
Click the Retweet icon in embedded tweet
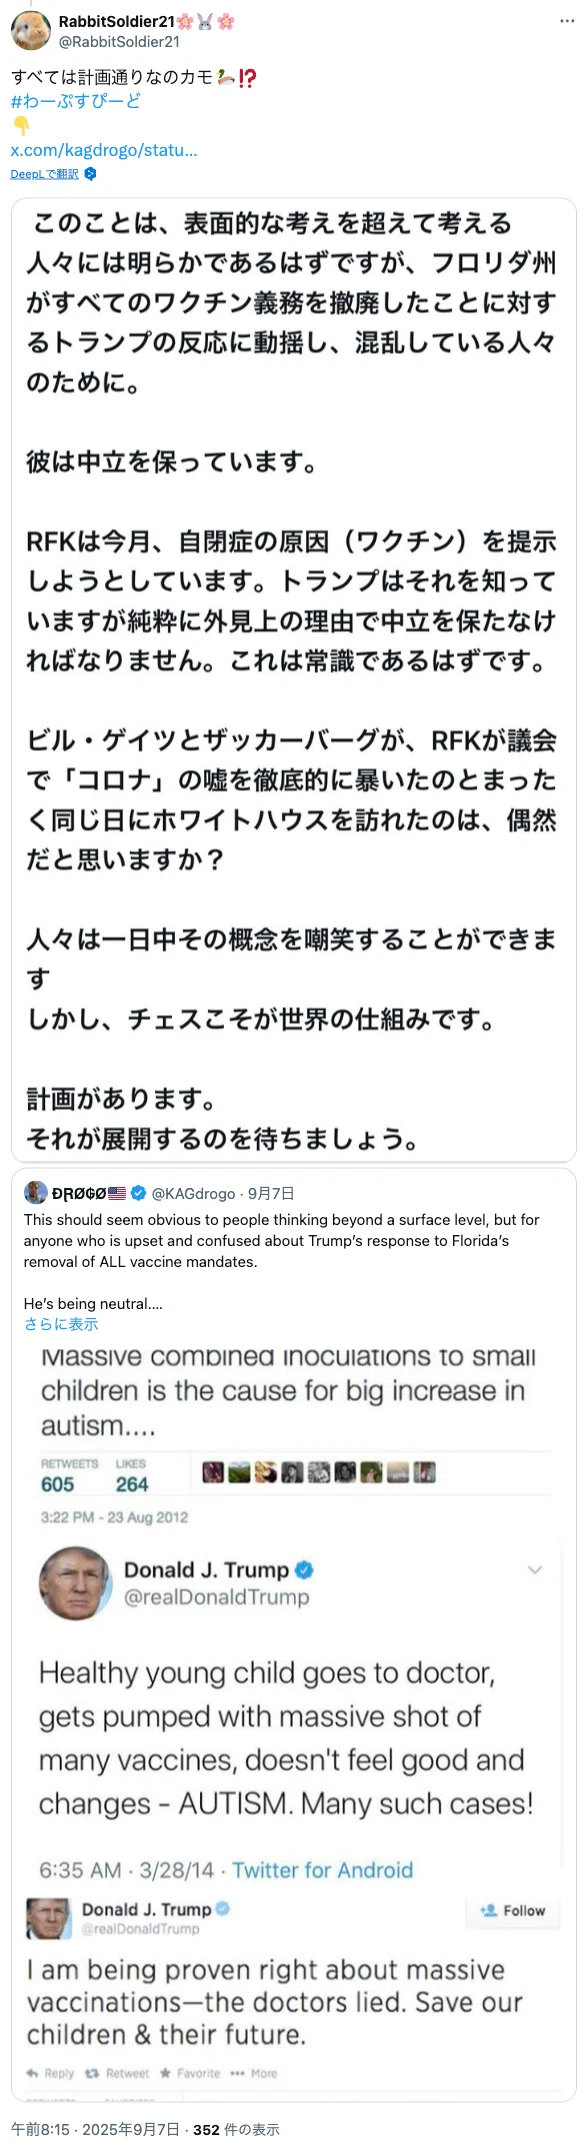(x=92, y=2073)
